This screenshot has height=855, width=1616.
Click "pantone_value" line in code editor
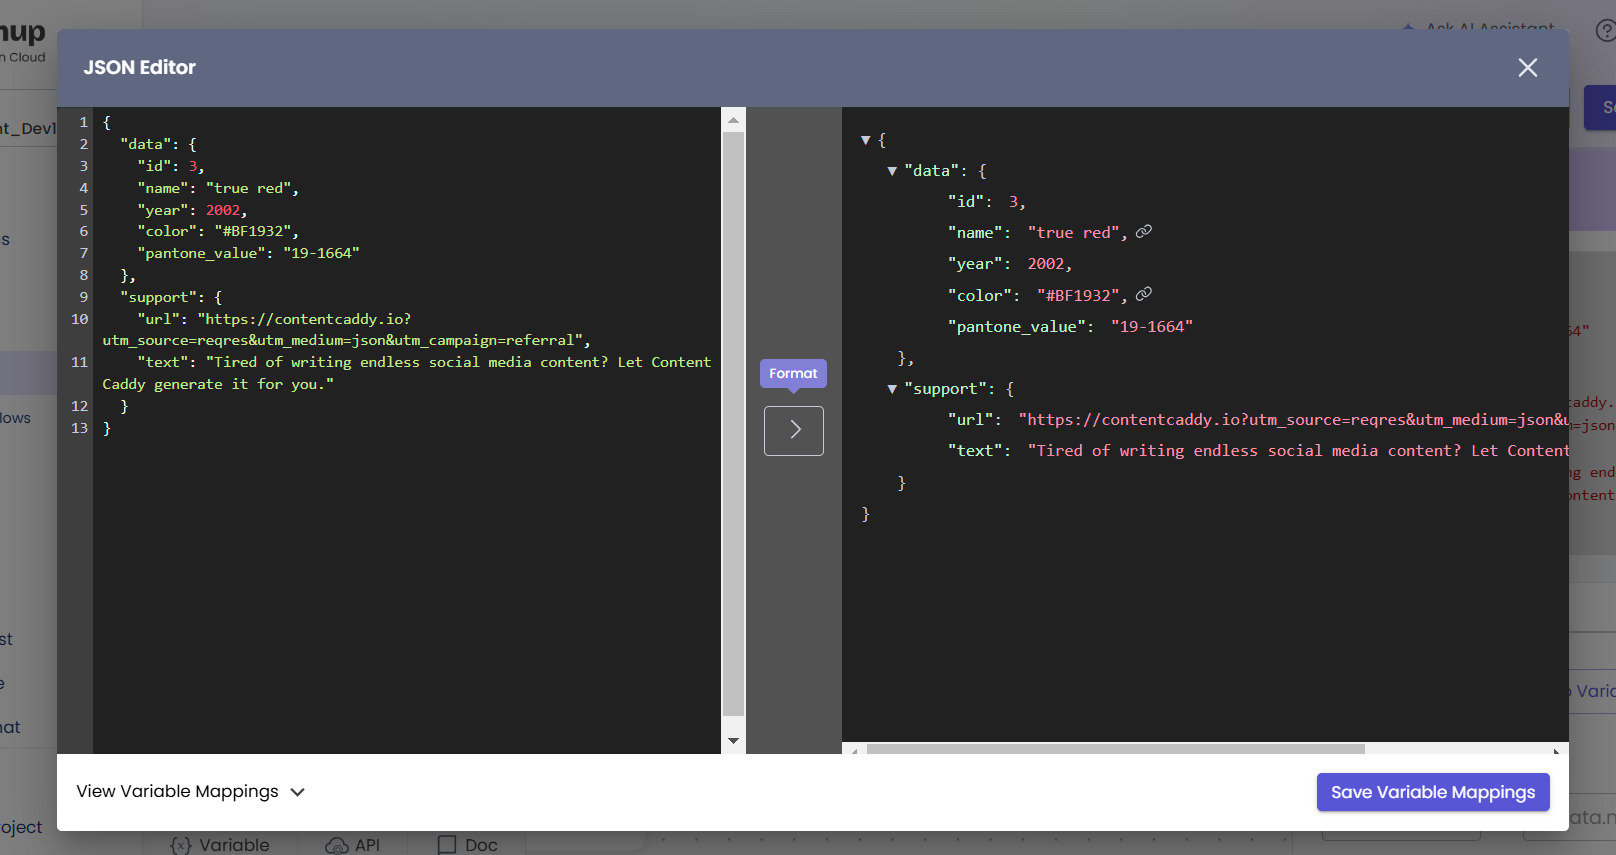(248, 253)
